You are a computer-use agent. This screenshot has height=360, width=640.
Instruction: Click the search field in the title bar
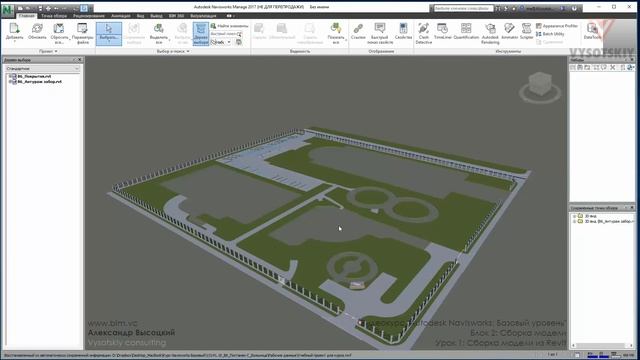click(x=463, y=8)
